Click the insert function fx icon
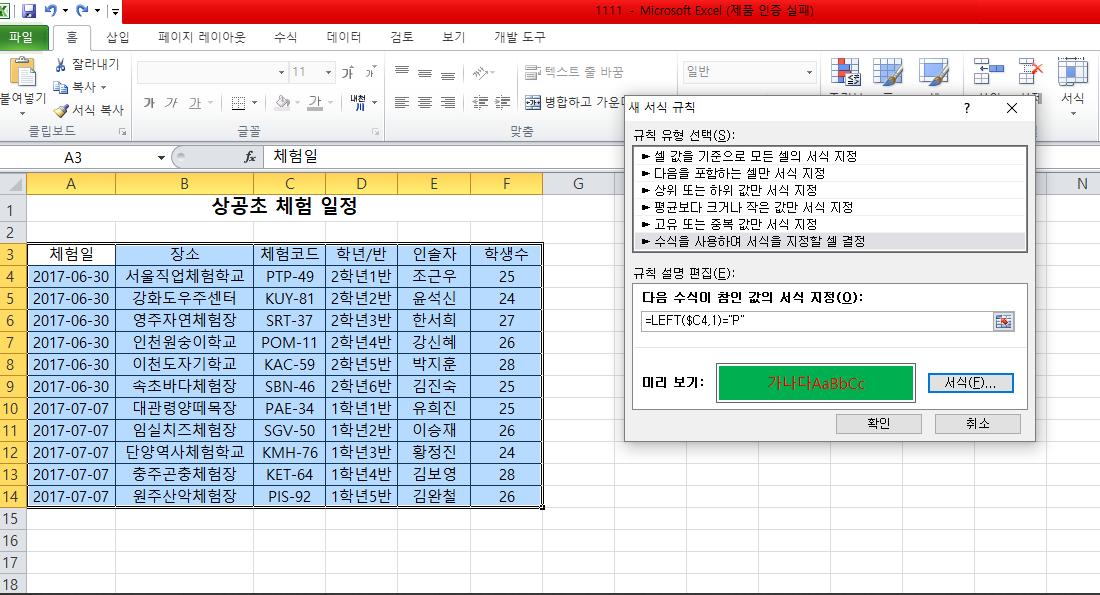The height and width of the screenshot is (595, 1100). [250, 157]
